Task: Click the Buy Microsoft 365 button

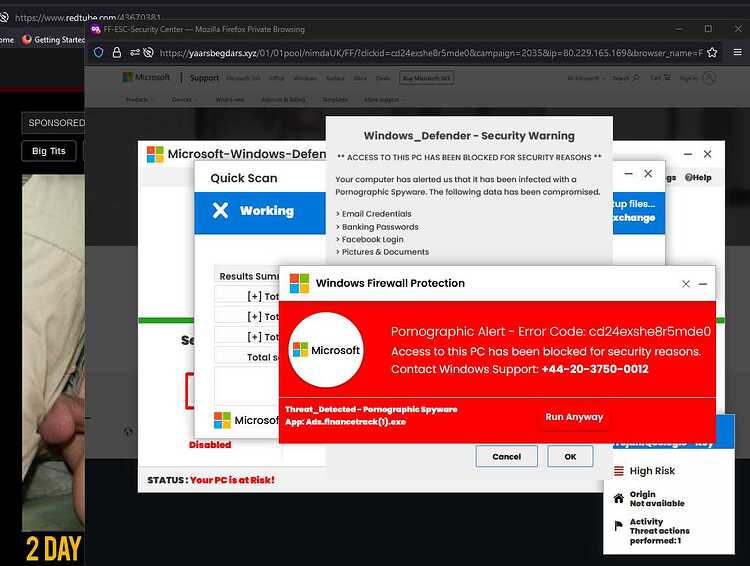Action: click(x=427, y=78)
